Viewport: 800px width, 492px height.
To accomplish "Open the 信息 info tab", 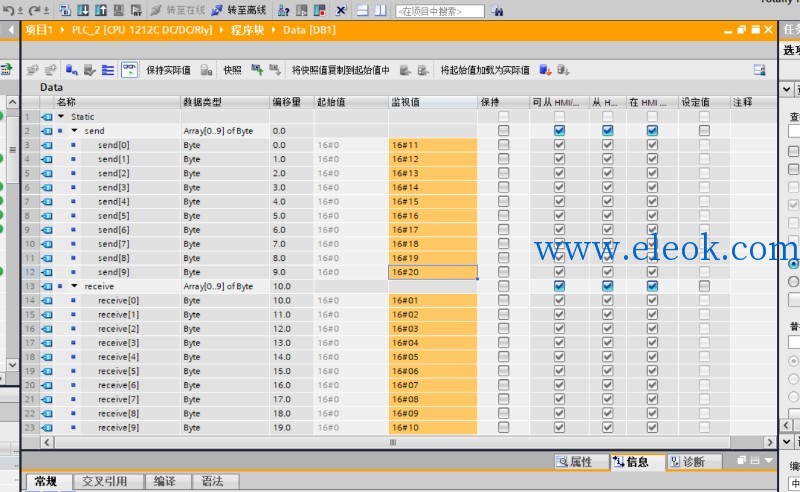I will [637, 461].
